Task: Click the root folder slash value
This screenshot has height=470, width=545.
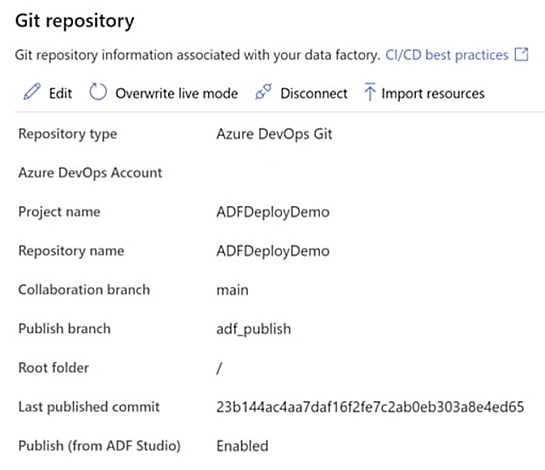Action: point(219,368)
